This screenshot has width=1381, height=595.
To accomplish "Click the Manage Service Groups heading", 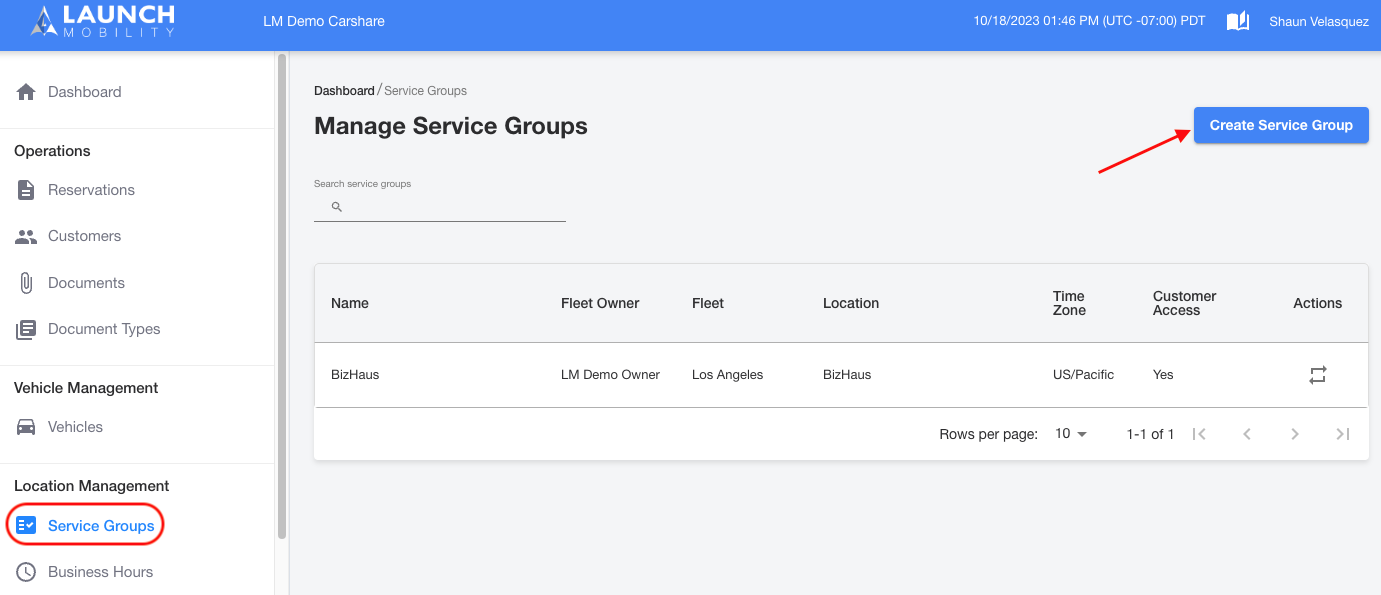I will pyautogui.click(x=451, y=126).
